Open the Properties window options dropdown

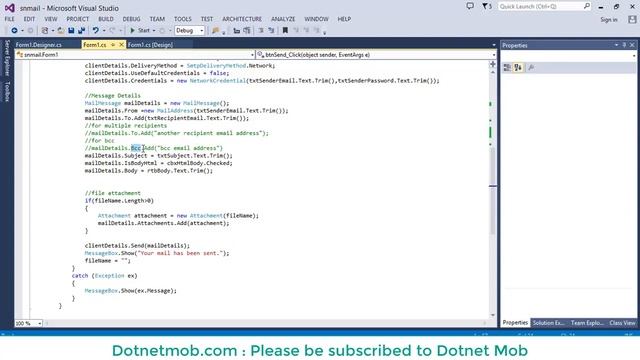616,45
